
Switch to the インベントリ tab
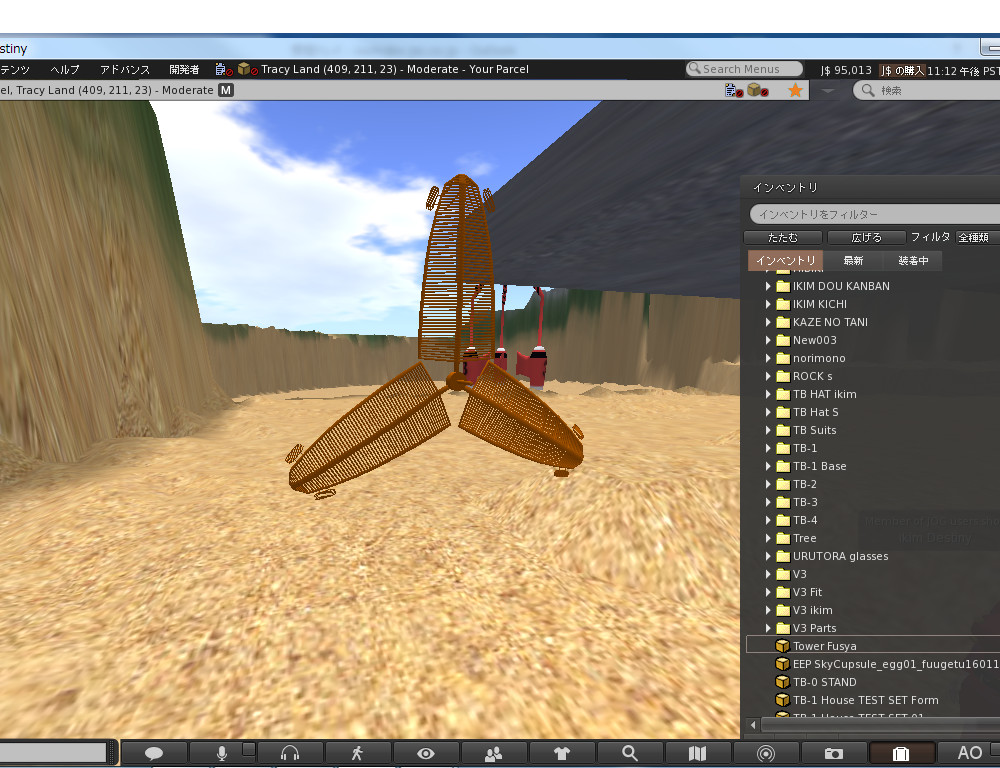click(x=785, y=260)
